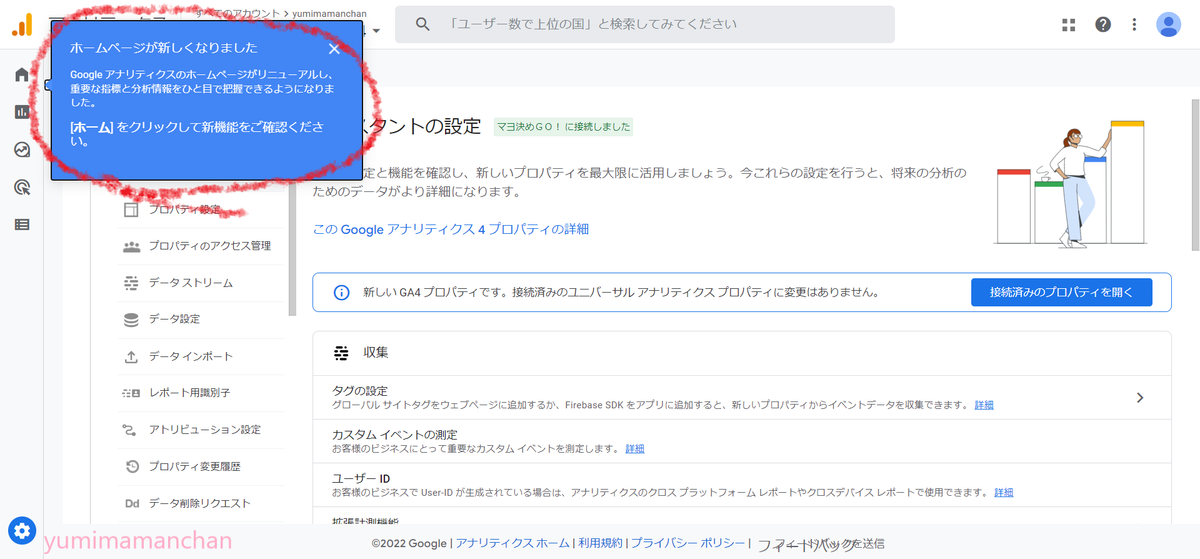1200x559 pixels.
Task: Close the ホームページが新しくなりました popup
Action: [x=334, y=48]
